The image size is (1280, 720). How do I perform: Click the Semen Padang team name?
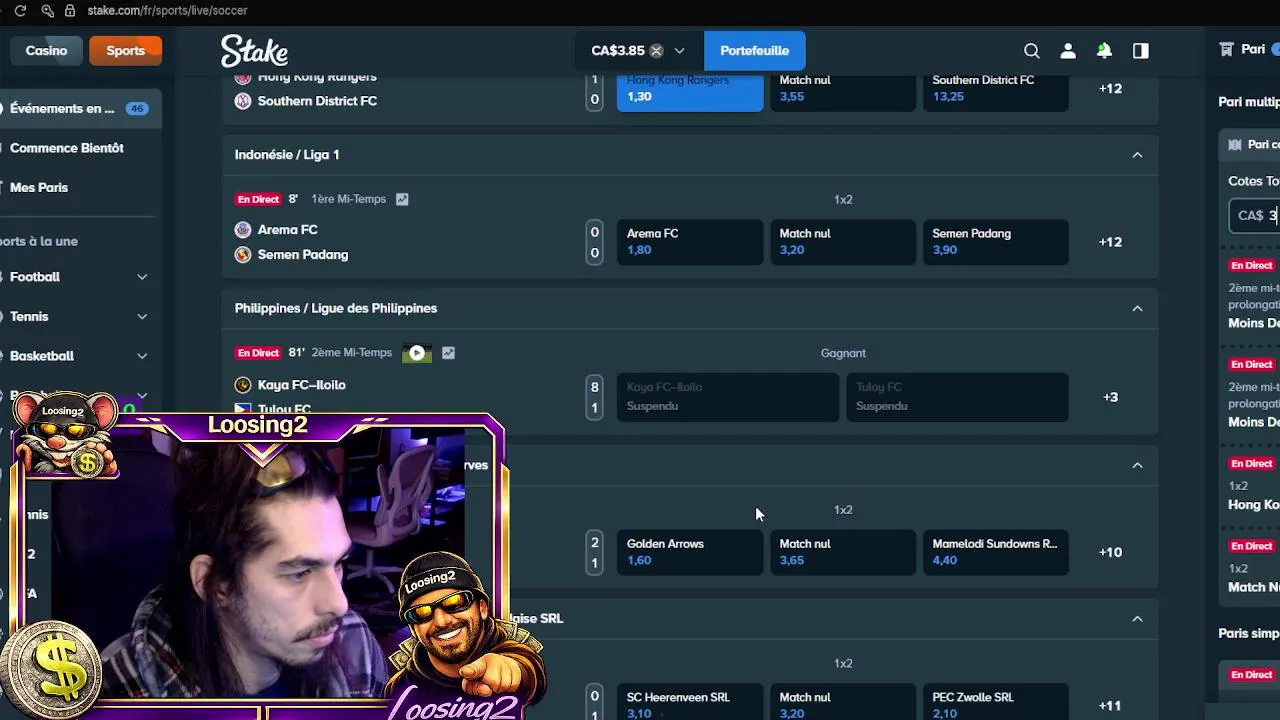pyautogui.click(x=303, y=255)
